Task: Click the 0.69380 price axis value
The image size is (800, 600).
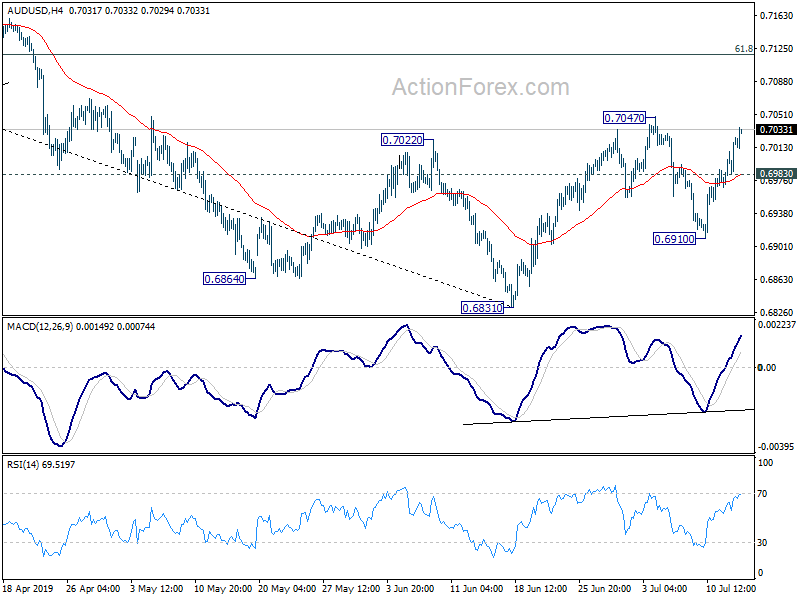Action: [x=777, y=213]
